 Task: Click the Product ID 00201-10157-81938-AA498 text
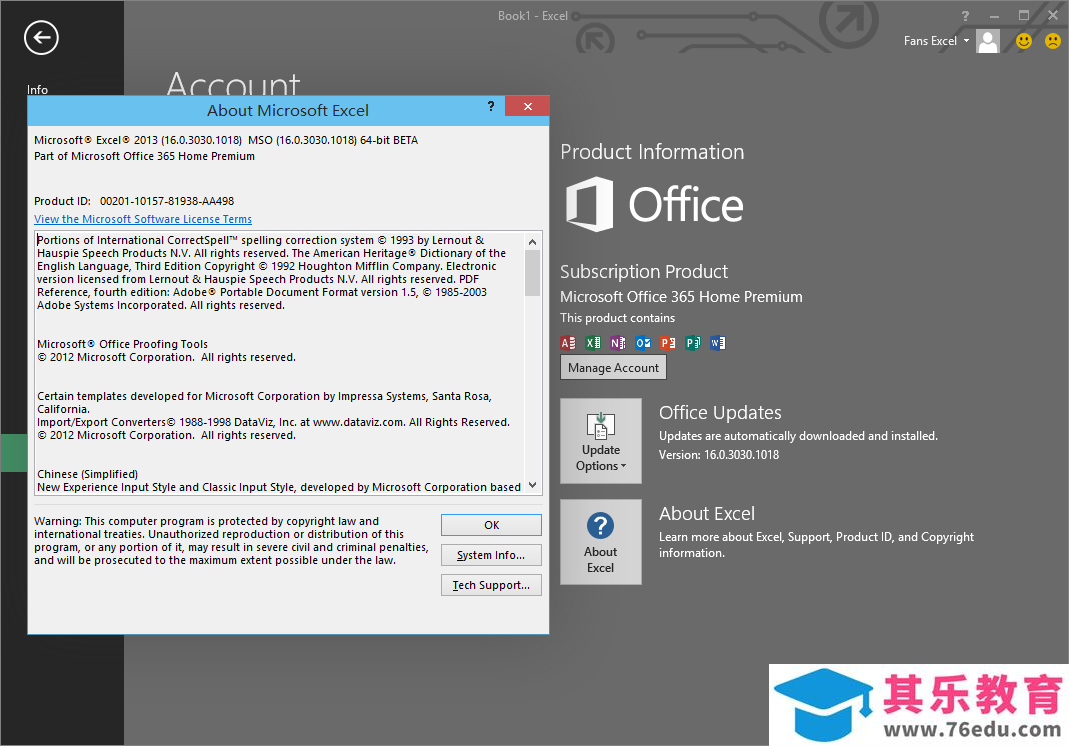coord(134,201)
